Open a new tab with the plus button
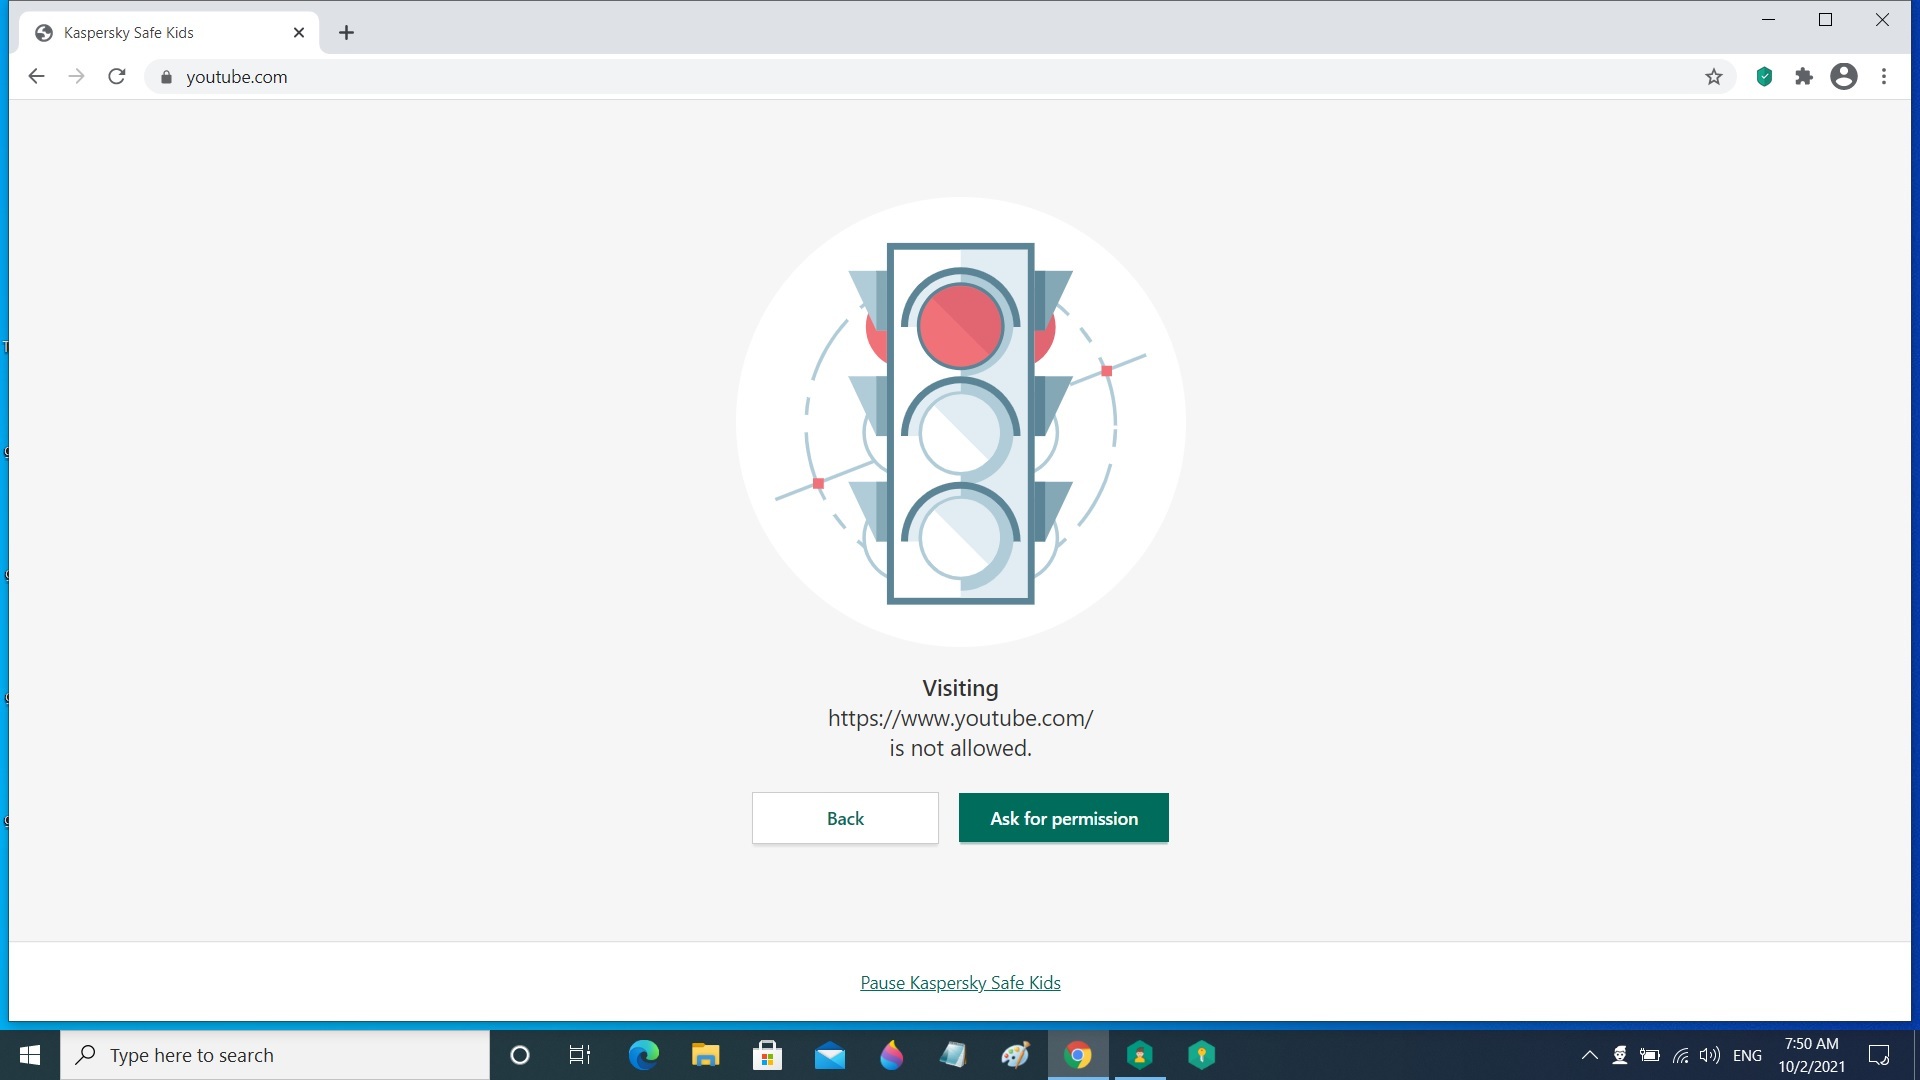This screenshot has width=1920, height=1080. click(x=346, y=33)
